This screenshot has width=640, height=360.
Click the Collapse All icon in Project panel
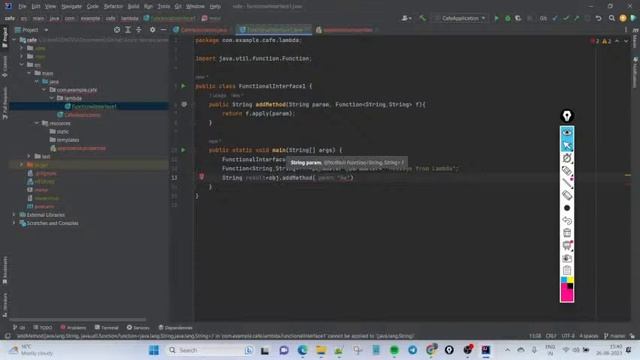139,30
